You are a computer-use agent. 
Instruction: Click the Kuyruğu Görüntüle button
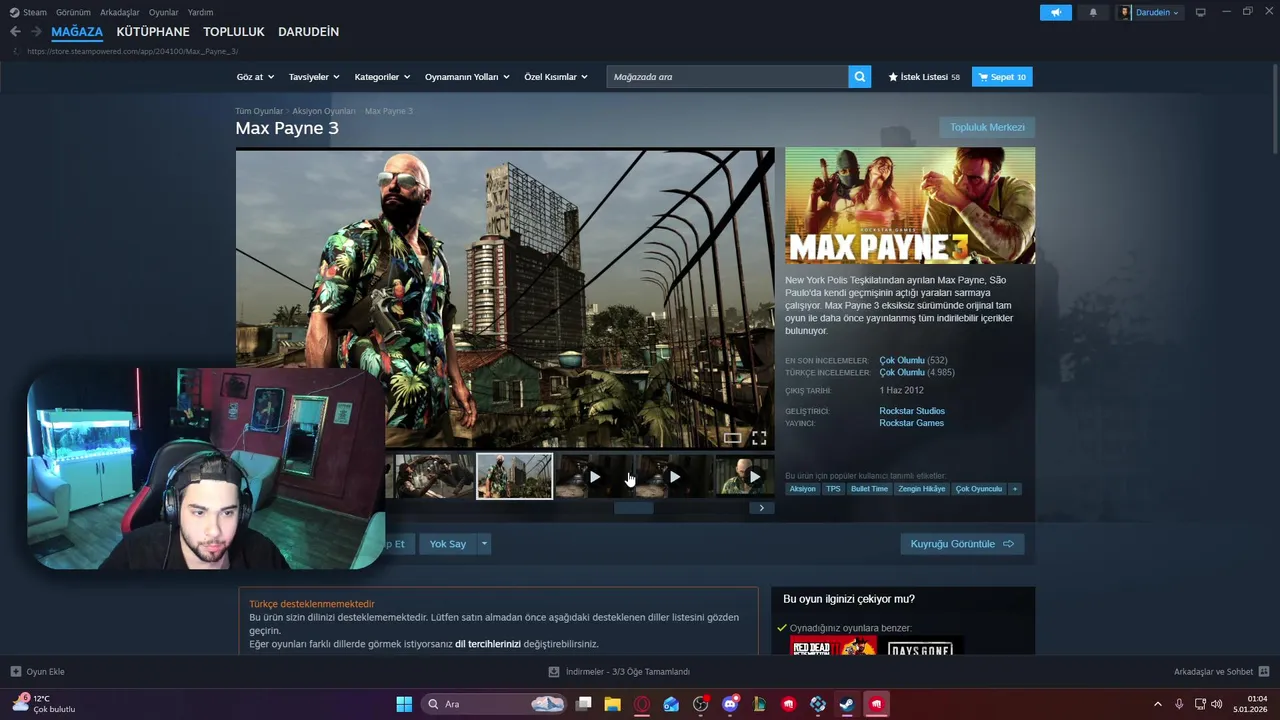click(x=962, y=544)
